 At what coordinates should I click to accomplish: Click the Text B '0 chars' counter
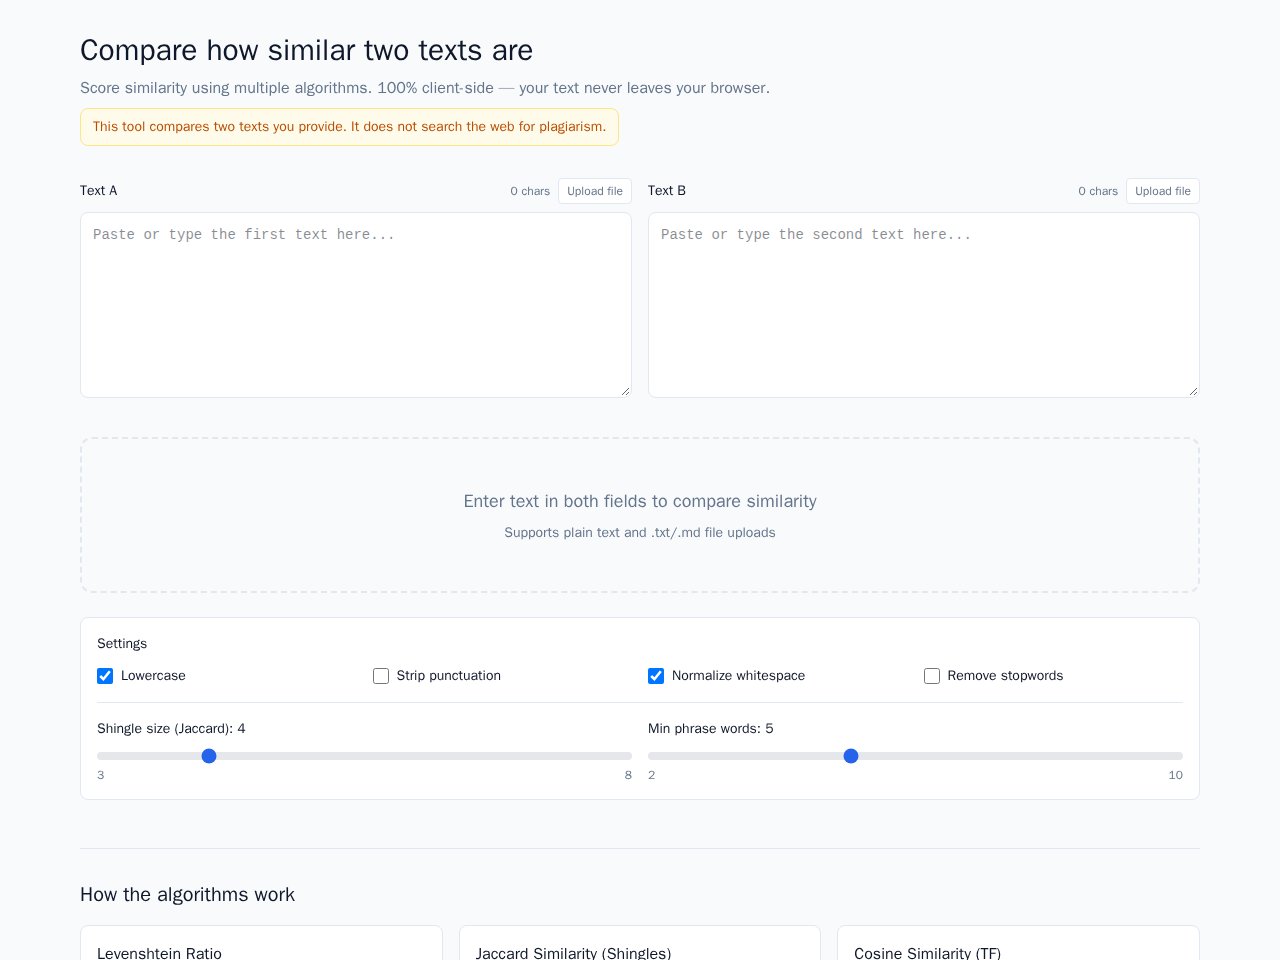coord(1098,191)
